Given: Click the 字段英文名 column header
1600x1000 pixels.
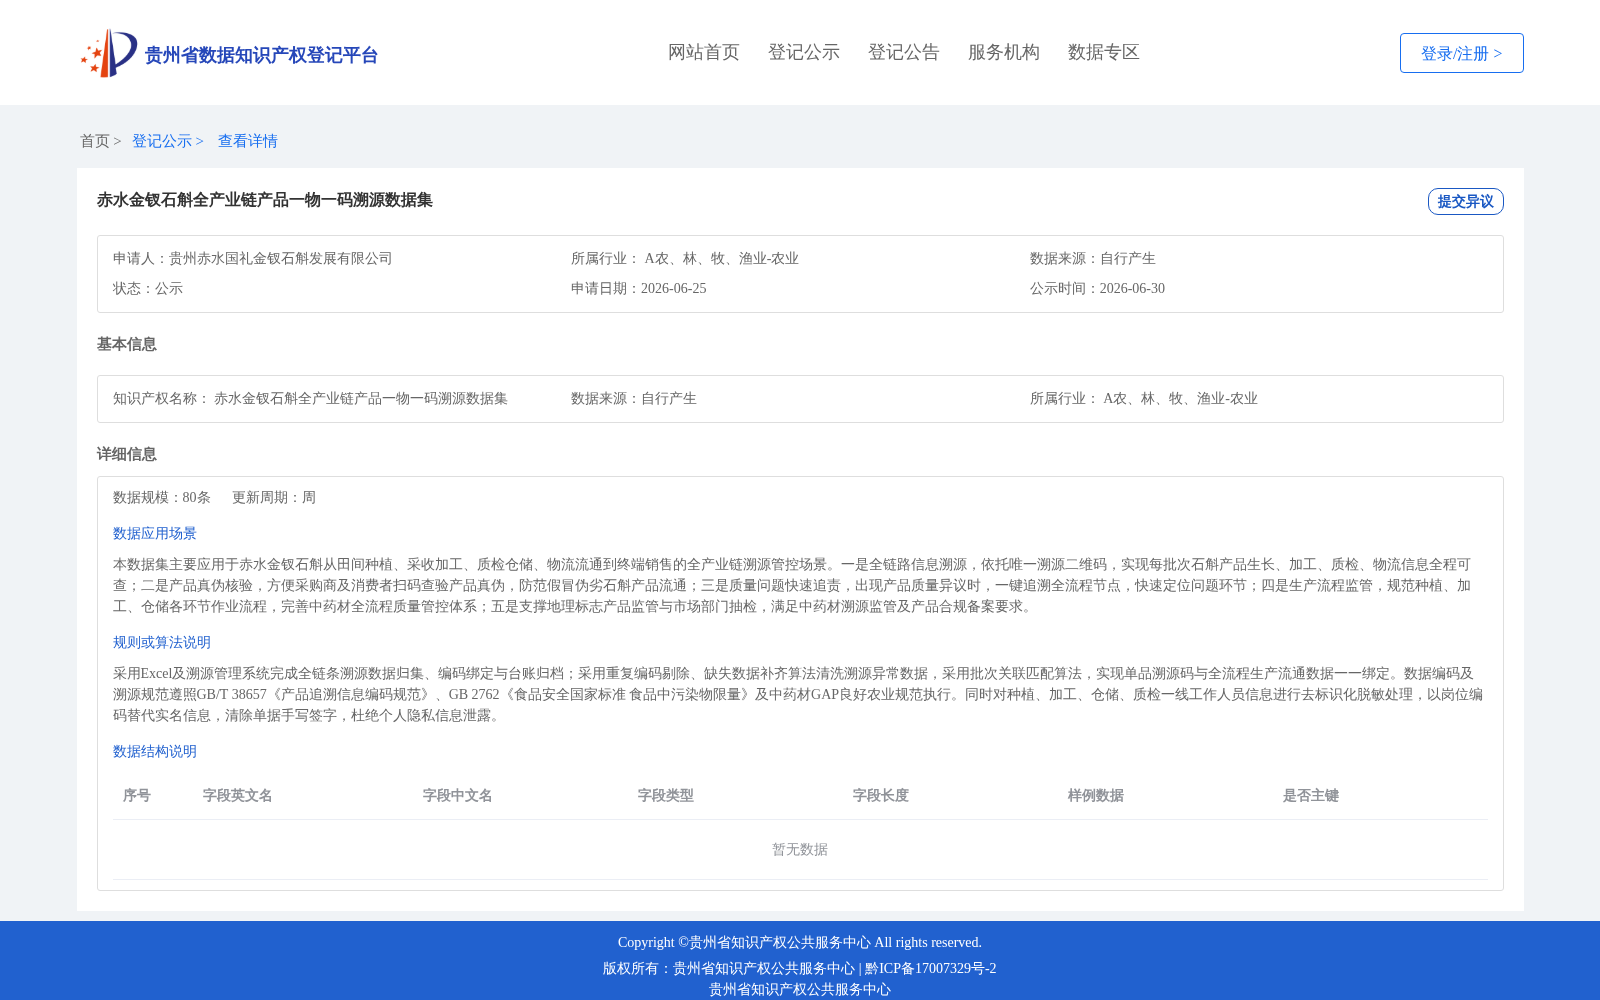Looking at the screenshot, I should [238, 795].
